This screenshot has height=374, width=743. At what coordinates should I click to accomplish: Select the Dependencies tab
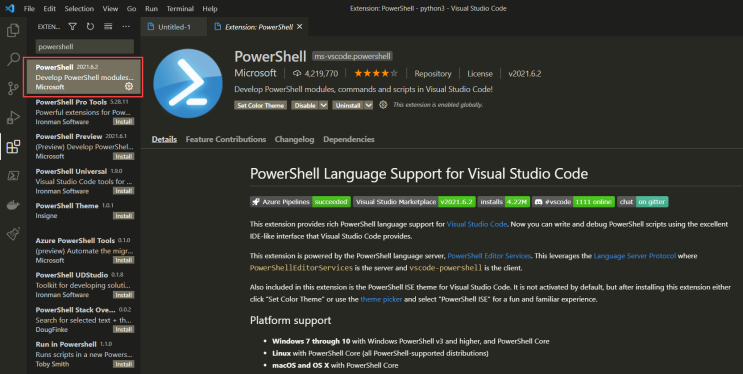click(x=349, y=139)
